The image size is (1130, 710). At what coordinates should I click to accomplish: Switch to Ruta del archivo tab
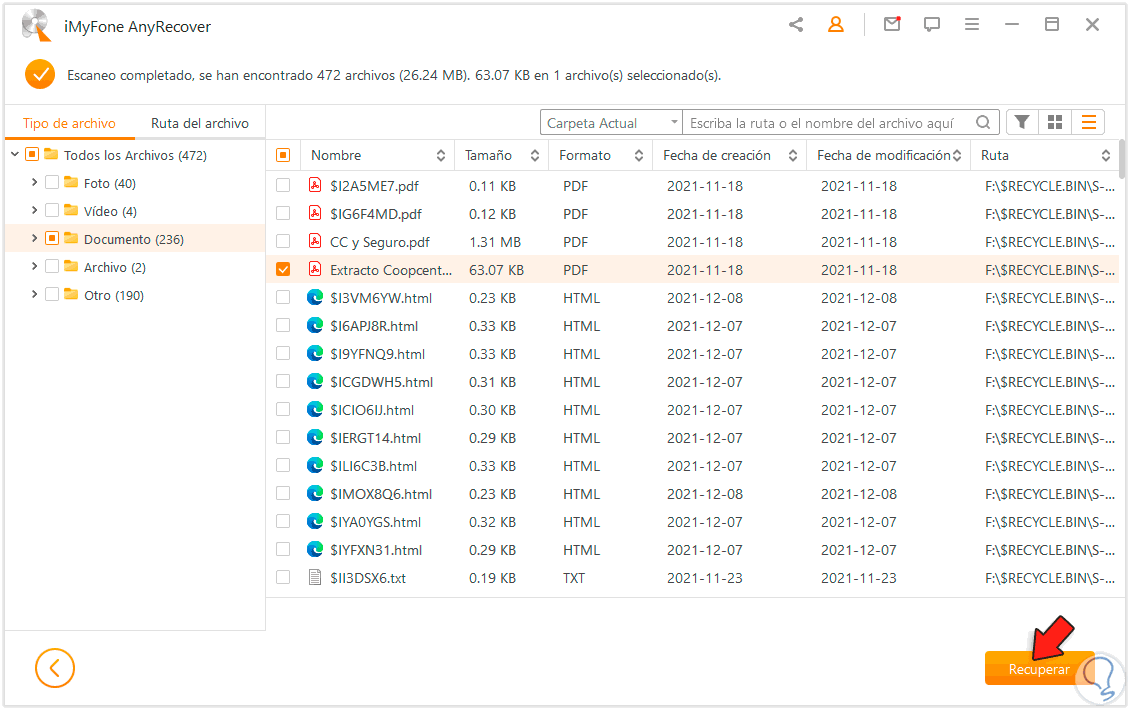200,123
